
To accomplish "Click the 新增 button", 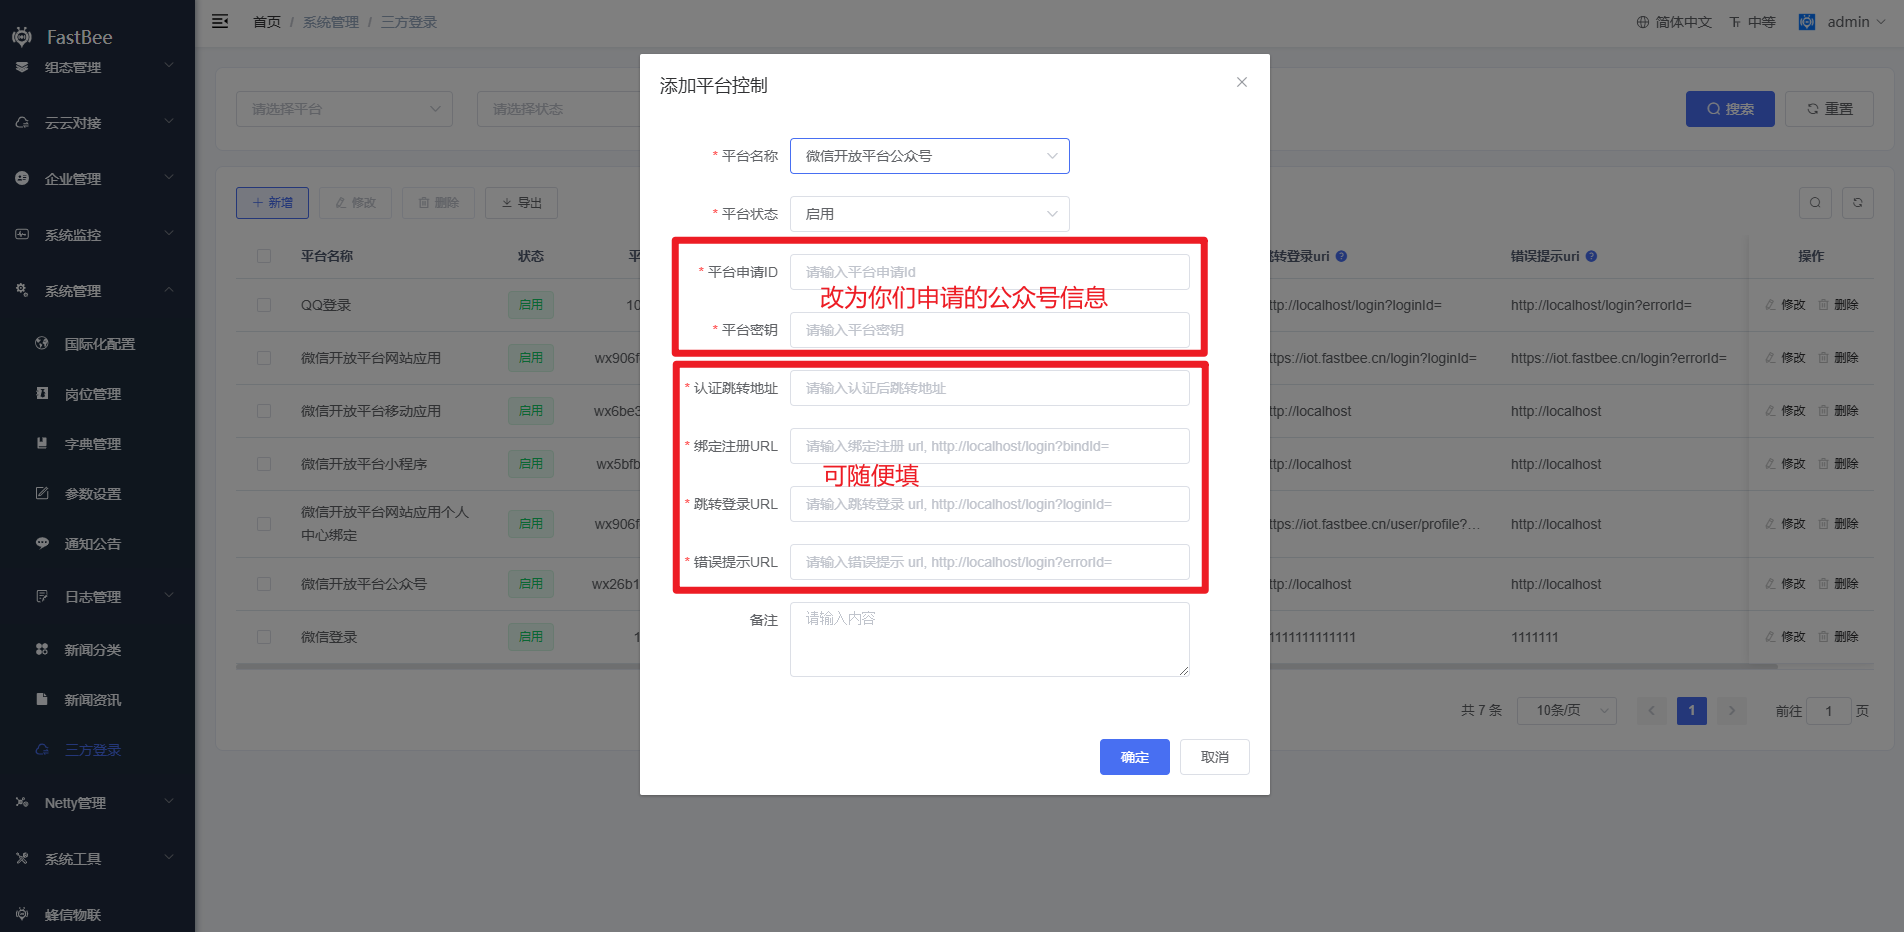I will (272, 203).
